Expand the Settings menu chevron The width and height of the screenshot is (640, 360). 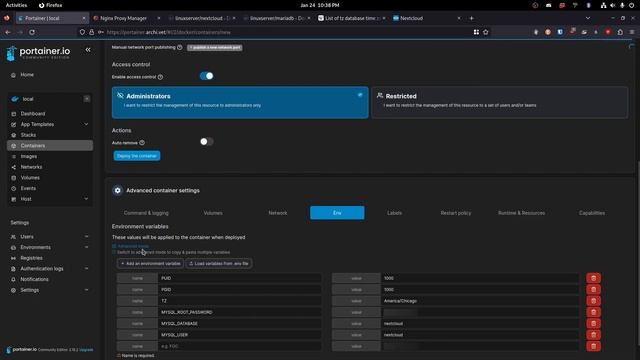86,290
